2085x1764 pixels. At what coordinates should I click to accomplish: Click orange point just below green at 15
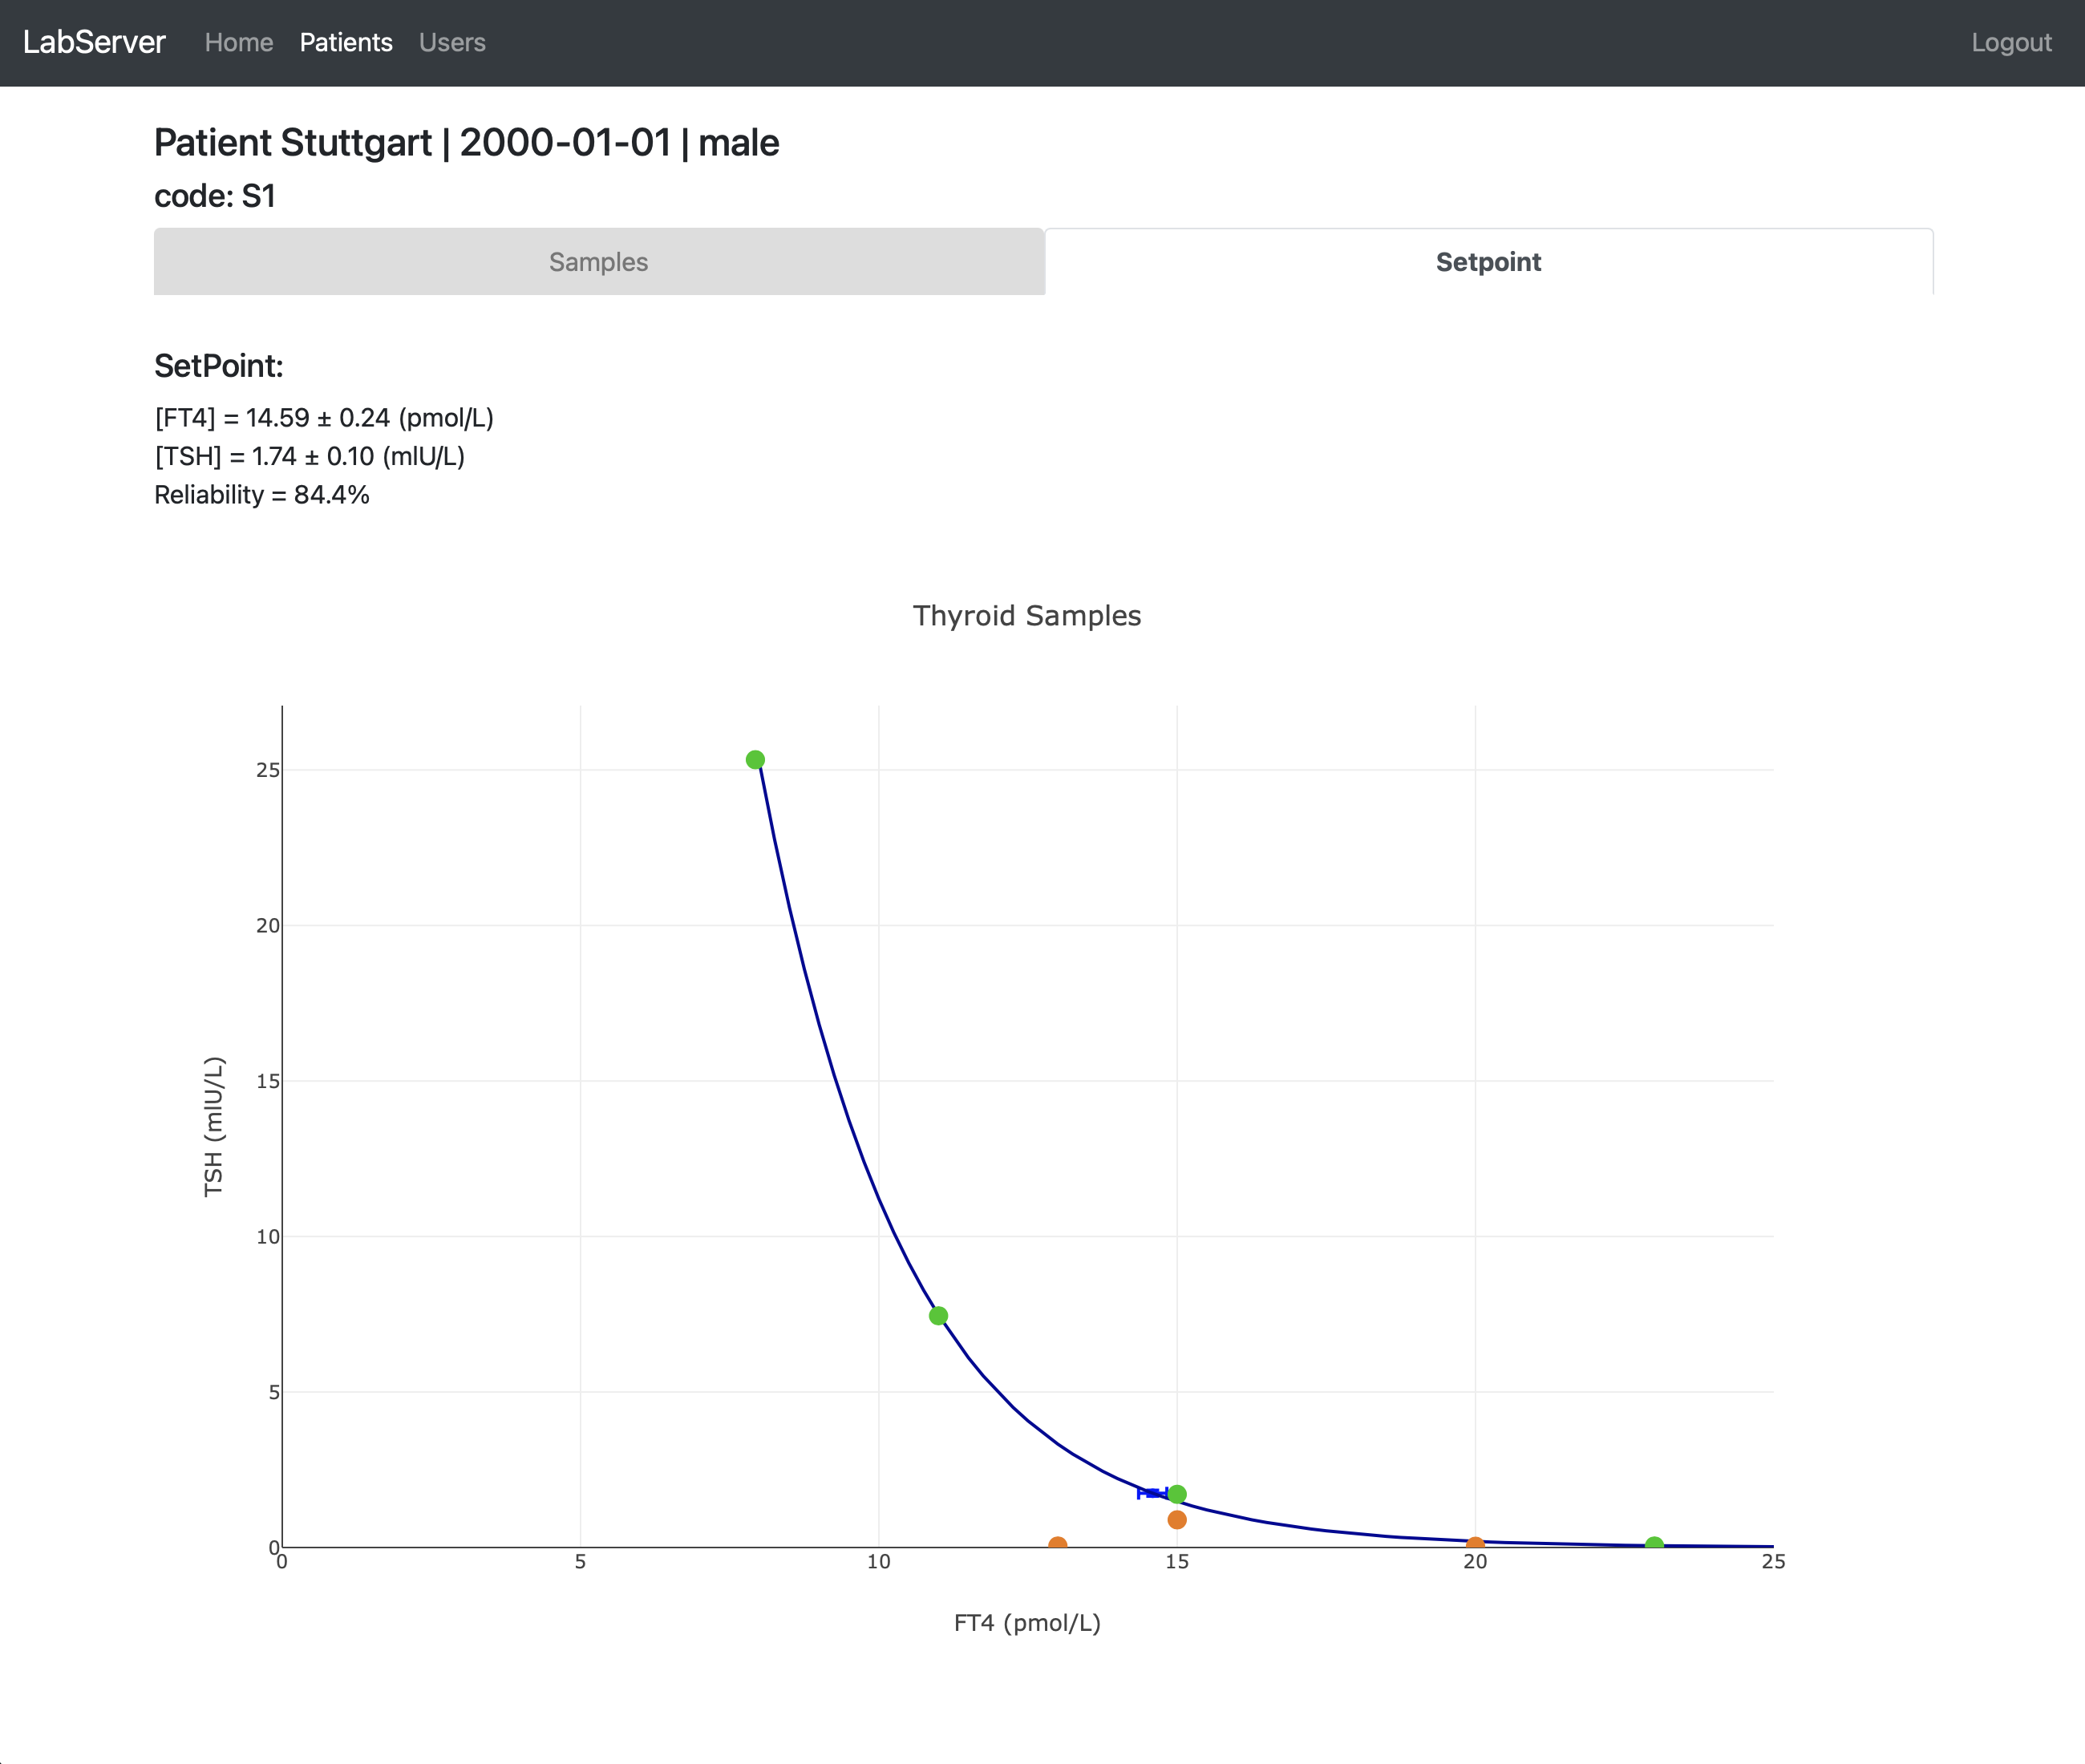coord(1177,1520)
